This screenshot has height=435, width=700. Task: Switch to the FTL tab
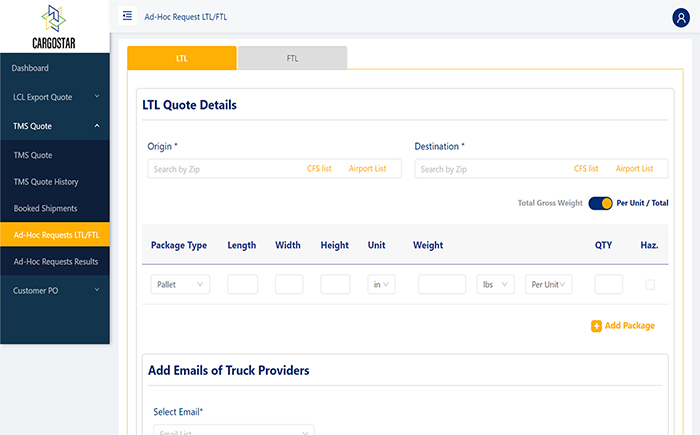292,58
